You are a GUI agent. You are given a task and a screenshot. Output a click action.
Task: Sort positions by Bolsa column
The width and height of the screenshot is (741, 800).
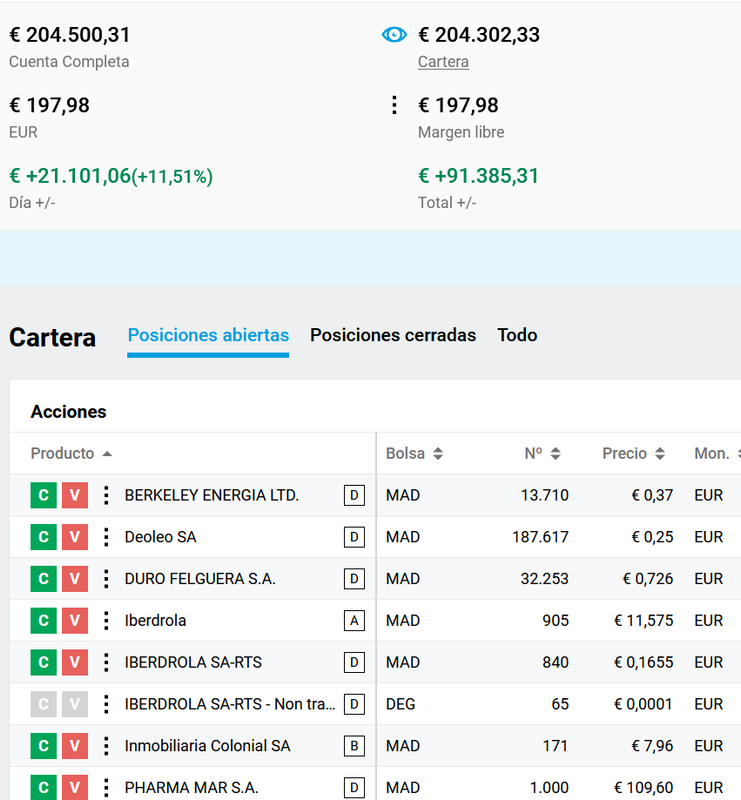point(414,453)
